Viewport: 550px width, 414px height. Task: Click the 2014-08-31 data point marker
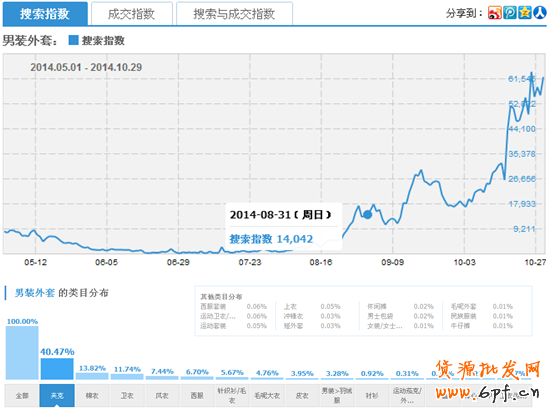367,214
